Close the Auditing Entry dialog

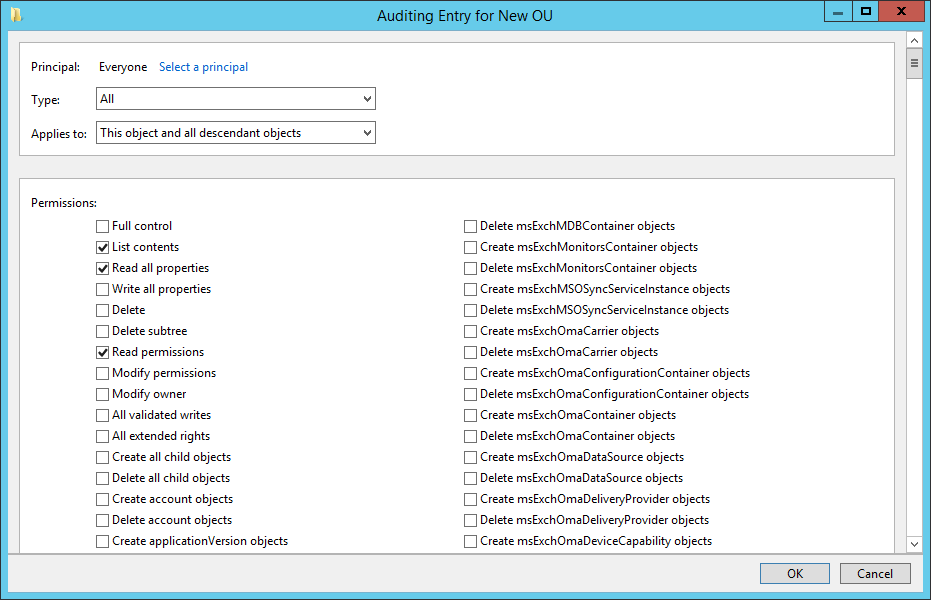tap(901, 12)
